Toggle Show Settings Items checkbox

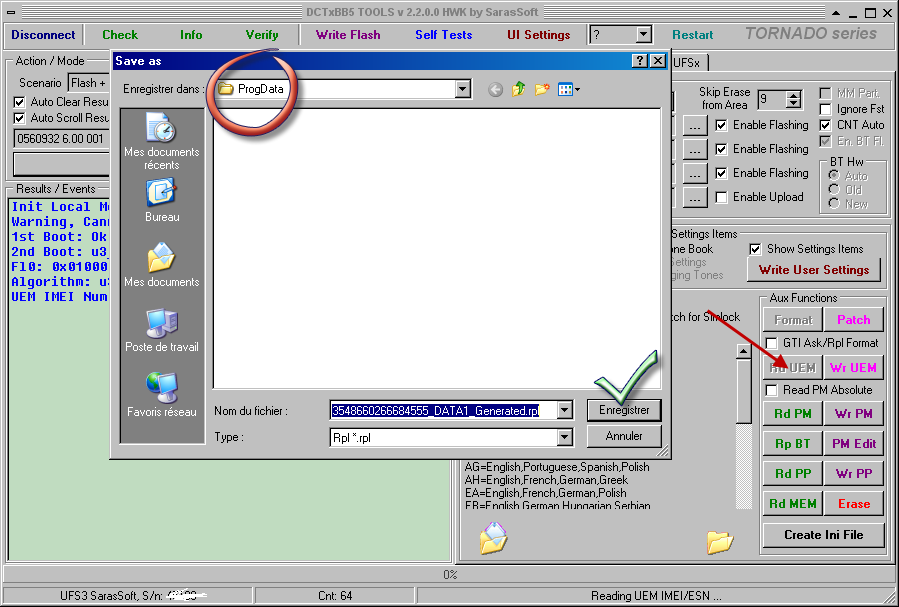[x=755, y=249]
